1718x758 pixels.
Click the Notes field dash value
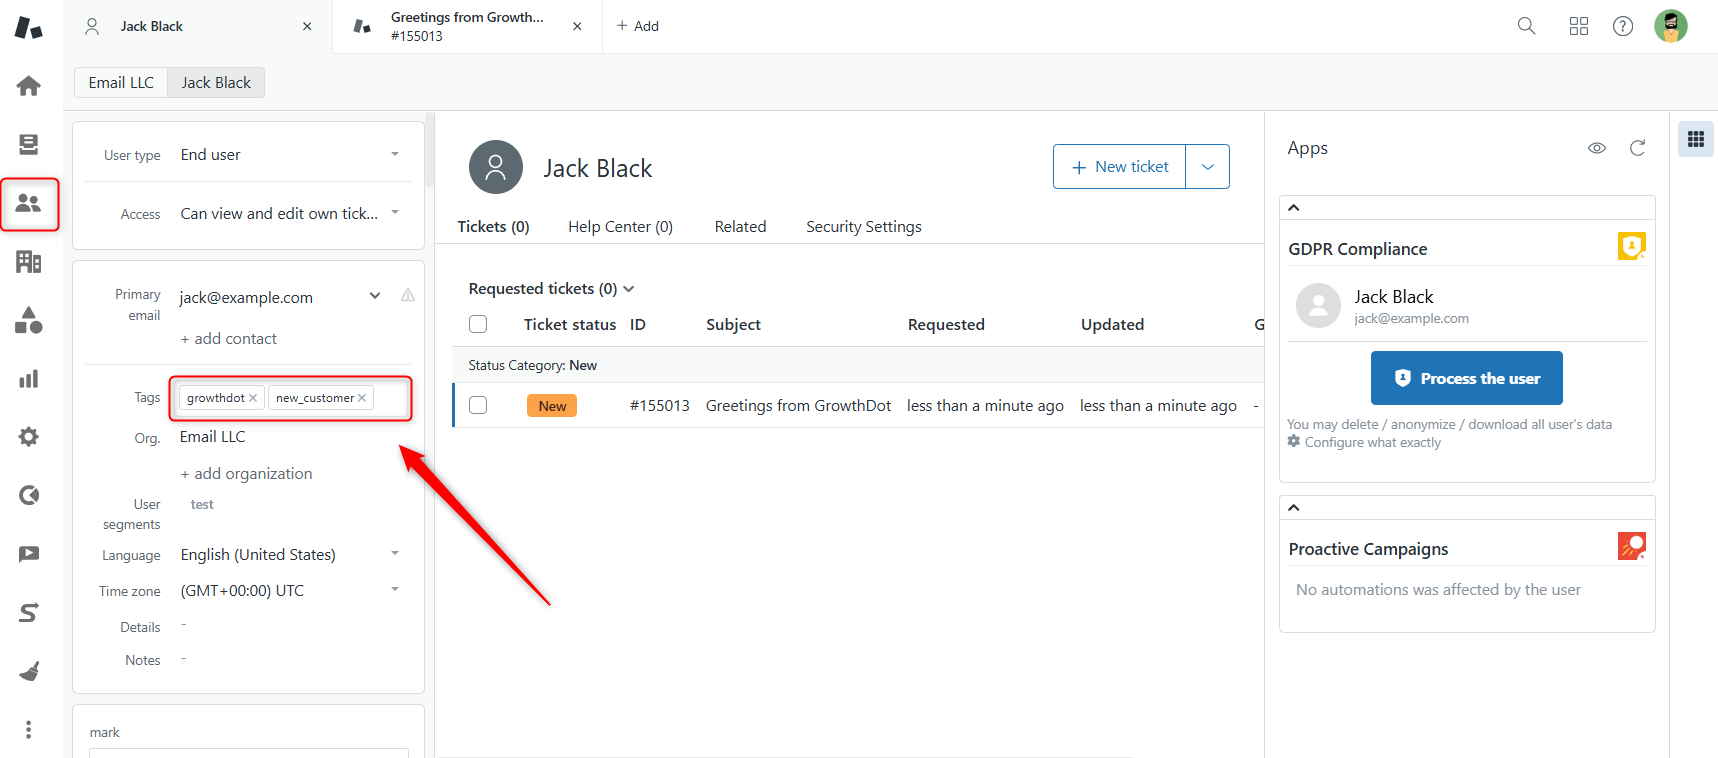[184, 659]
